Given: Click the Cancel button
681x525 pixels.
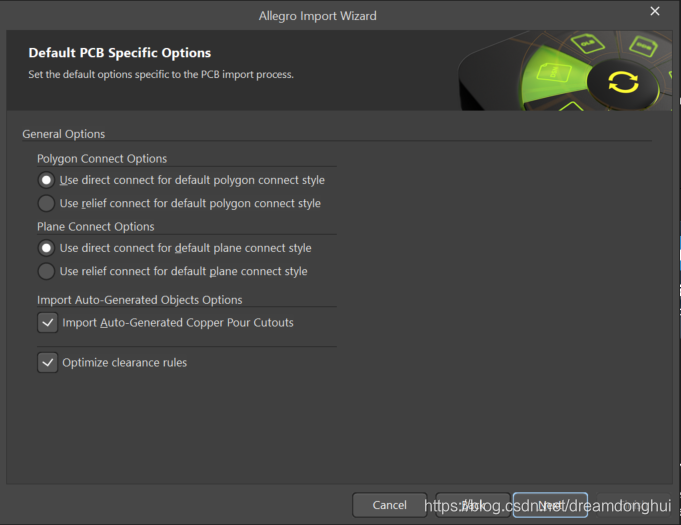Looking at the screenshot, I should click(390, 505).
